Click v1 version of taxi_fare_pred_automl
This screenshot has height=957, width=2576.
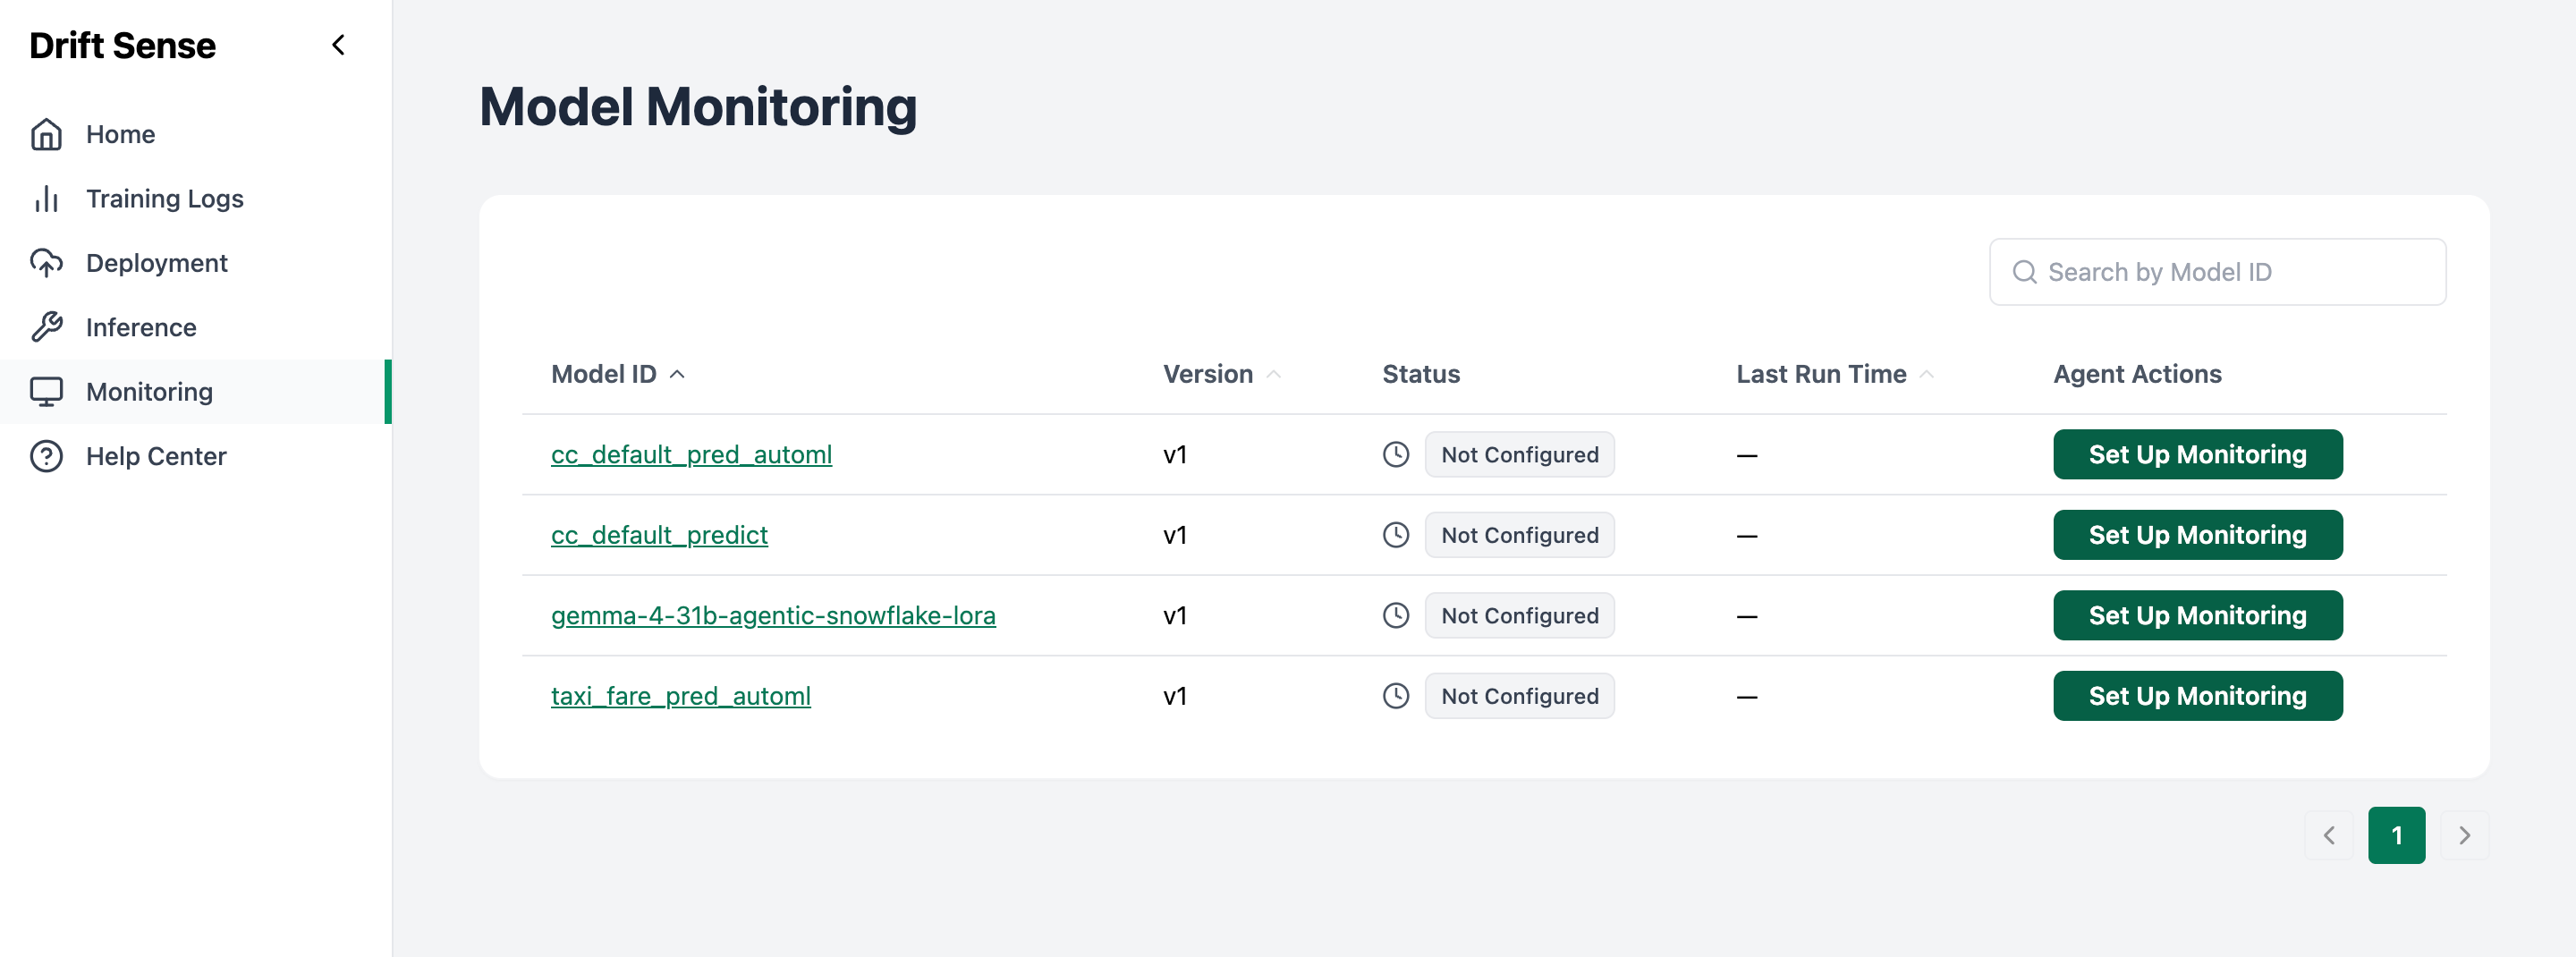click(1174, 696)
